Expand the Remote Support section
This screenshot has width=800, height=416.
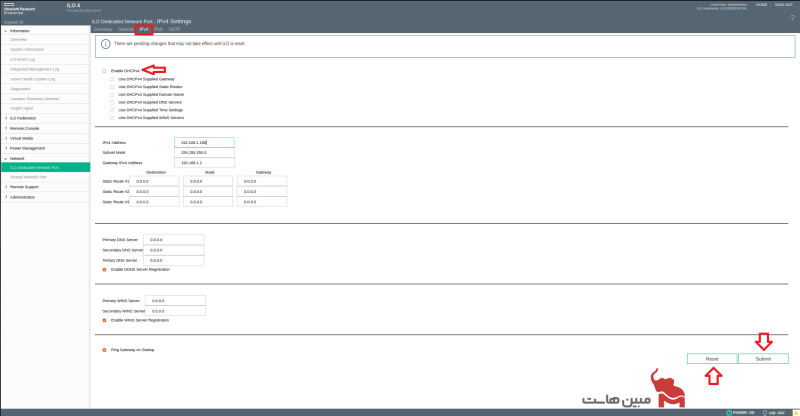[6, 187]
